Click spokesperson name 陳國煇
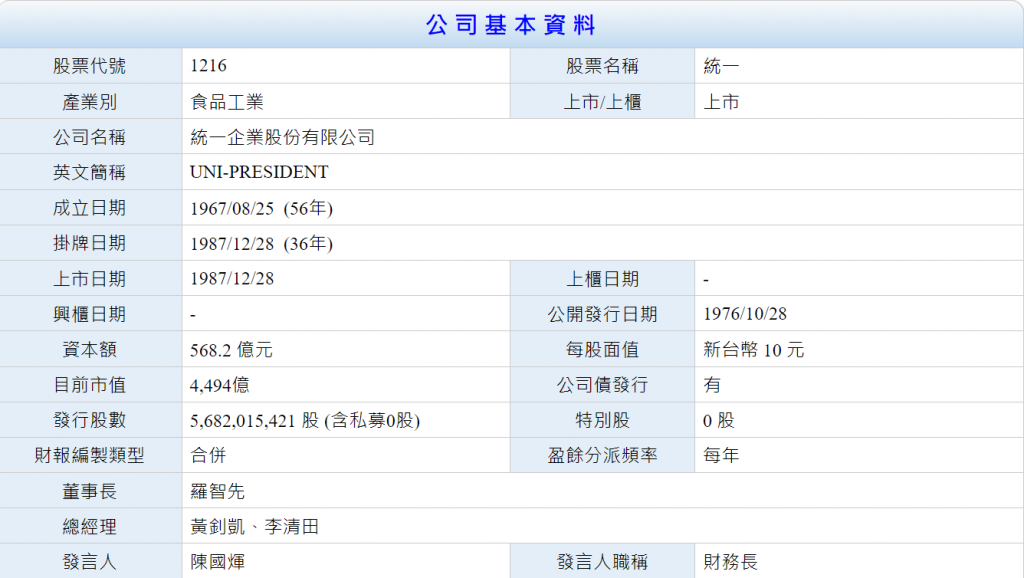Image resolution: width=1024 pixels, height=578 pixels. (x=217, y=562)
